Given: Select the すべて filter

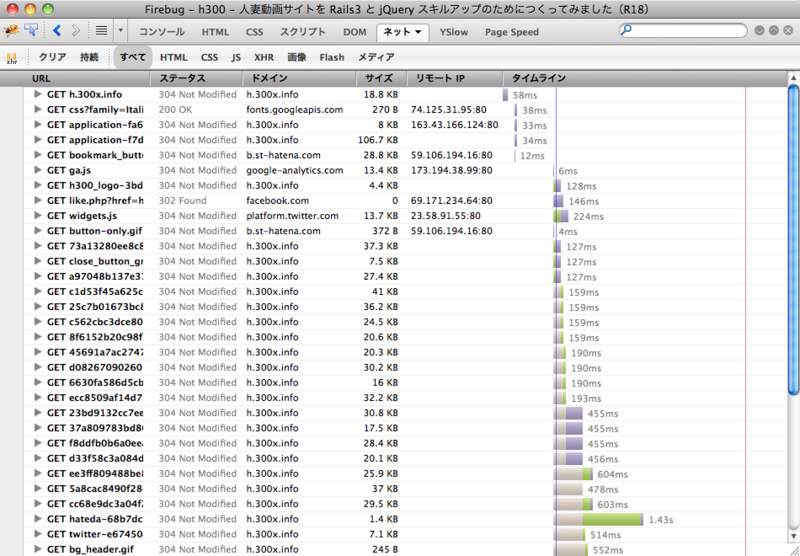Looking at the screenshot, I should 133,57.
